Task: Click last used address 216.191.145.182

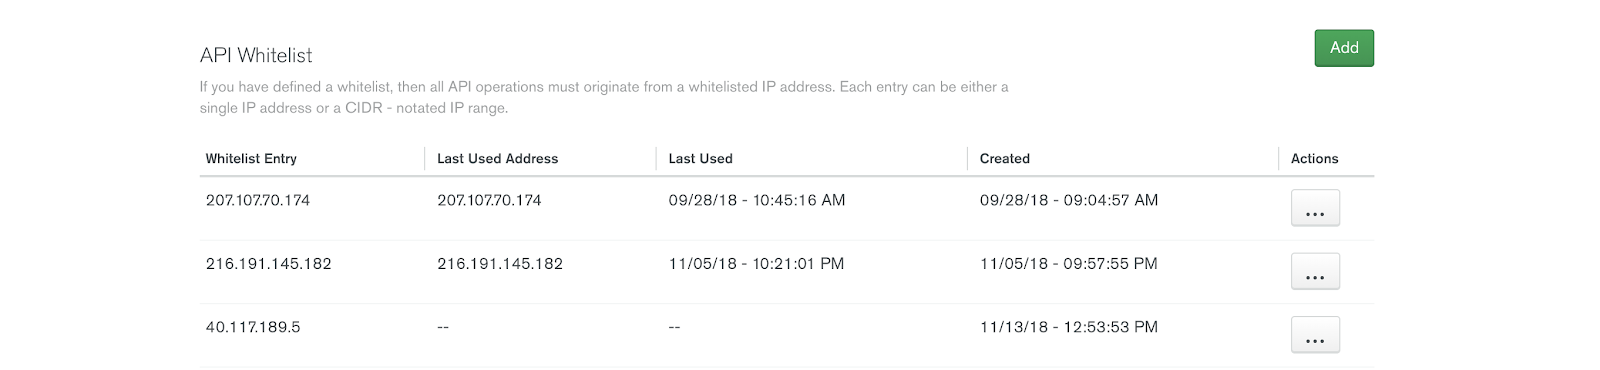Action: [500, 264]
